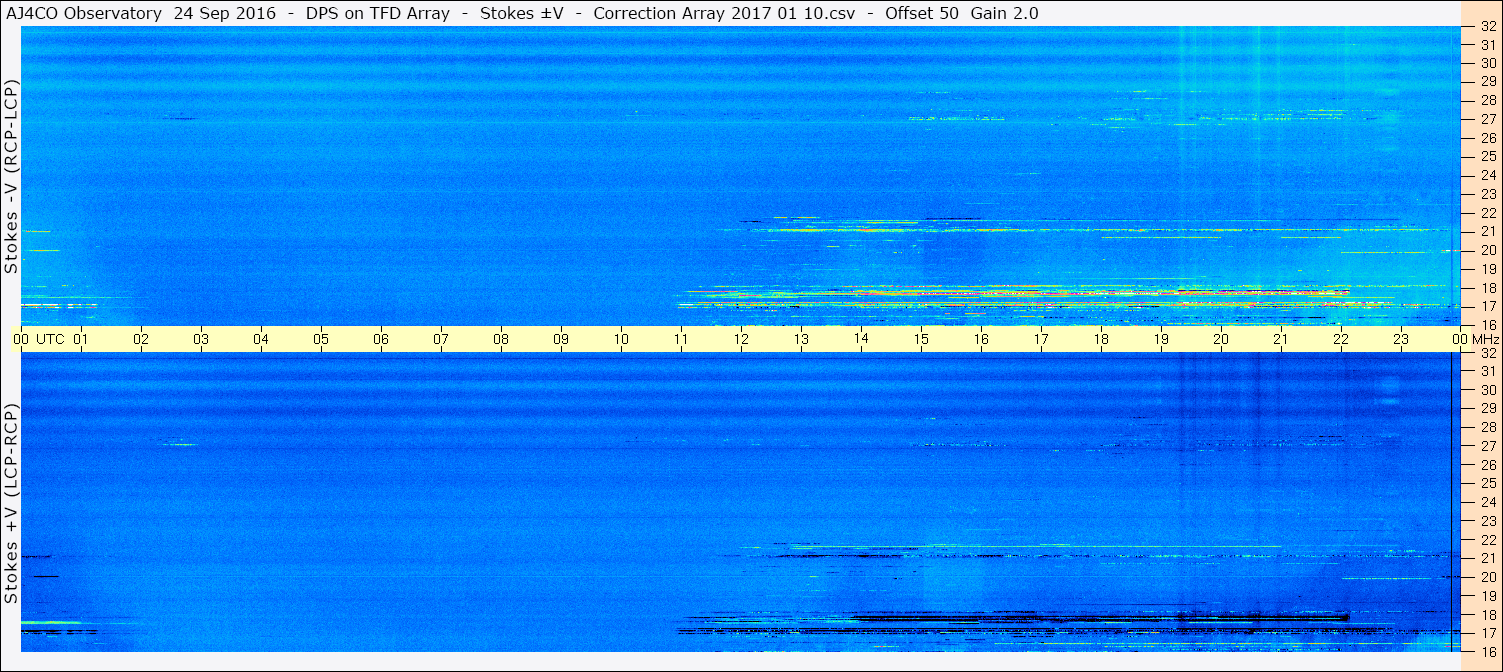Click the 21 hour time label
The image size is (1503, 672).
point(1281,339)
